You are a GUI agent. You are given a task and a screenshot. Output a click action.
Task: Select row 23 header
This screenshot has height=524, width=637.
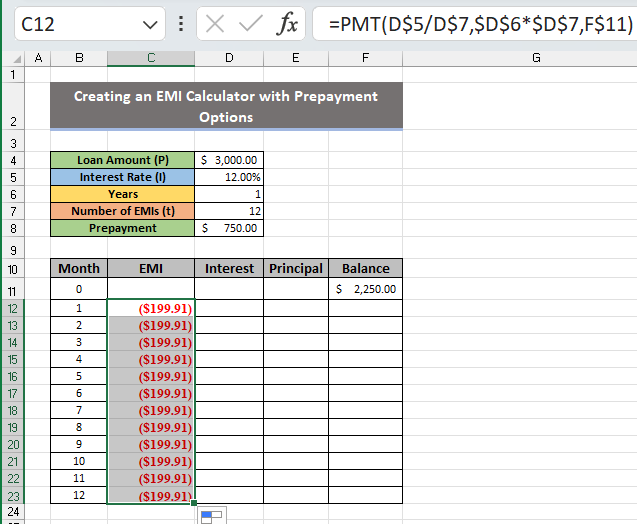click(x=13, y=496)
